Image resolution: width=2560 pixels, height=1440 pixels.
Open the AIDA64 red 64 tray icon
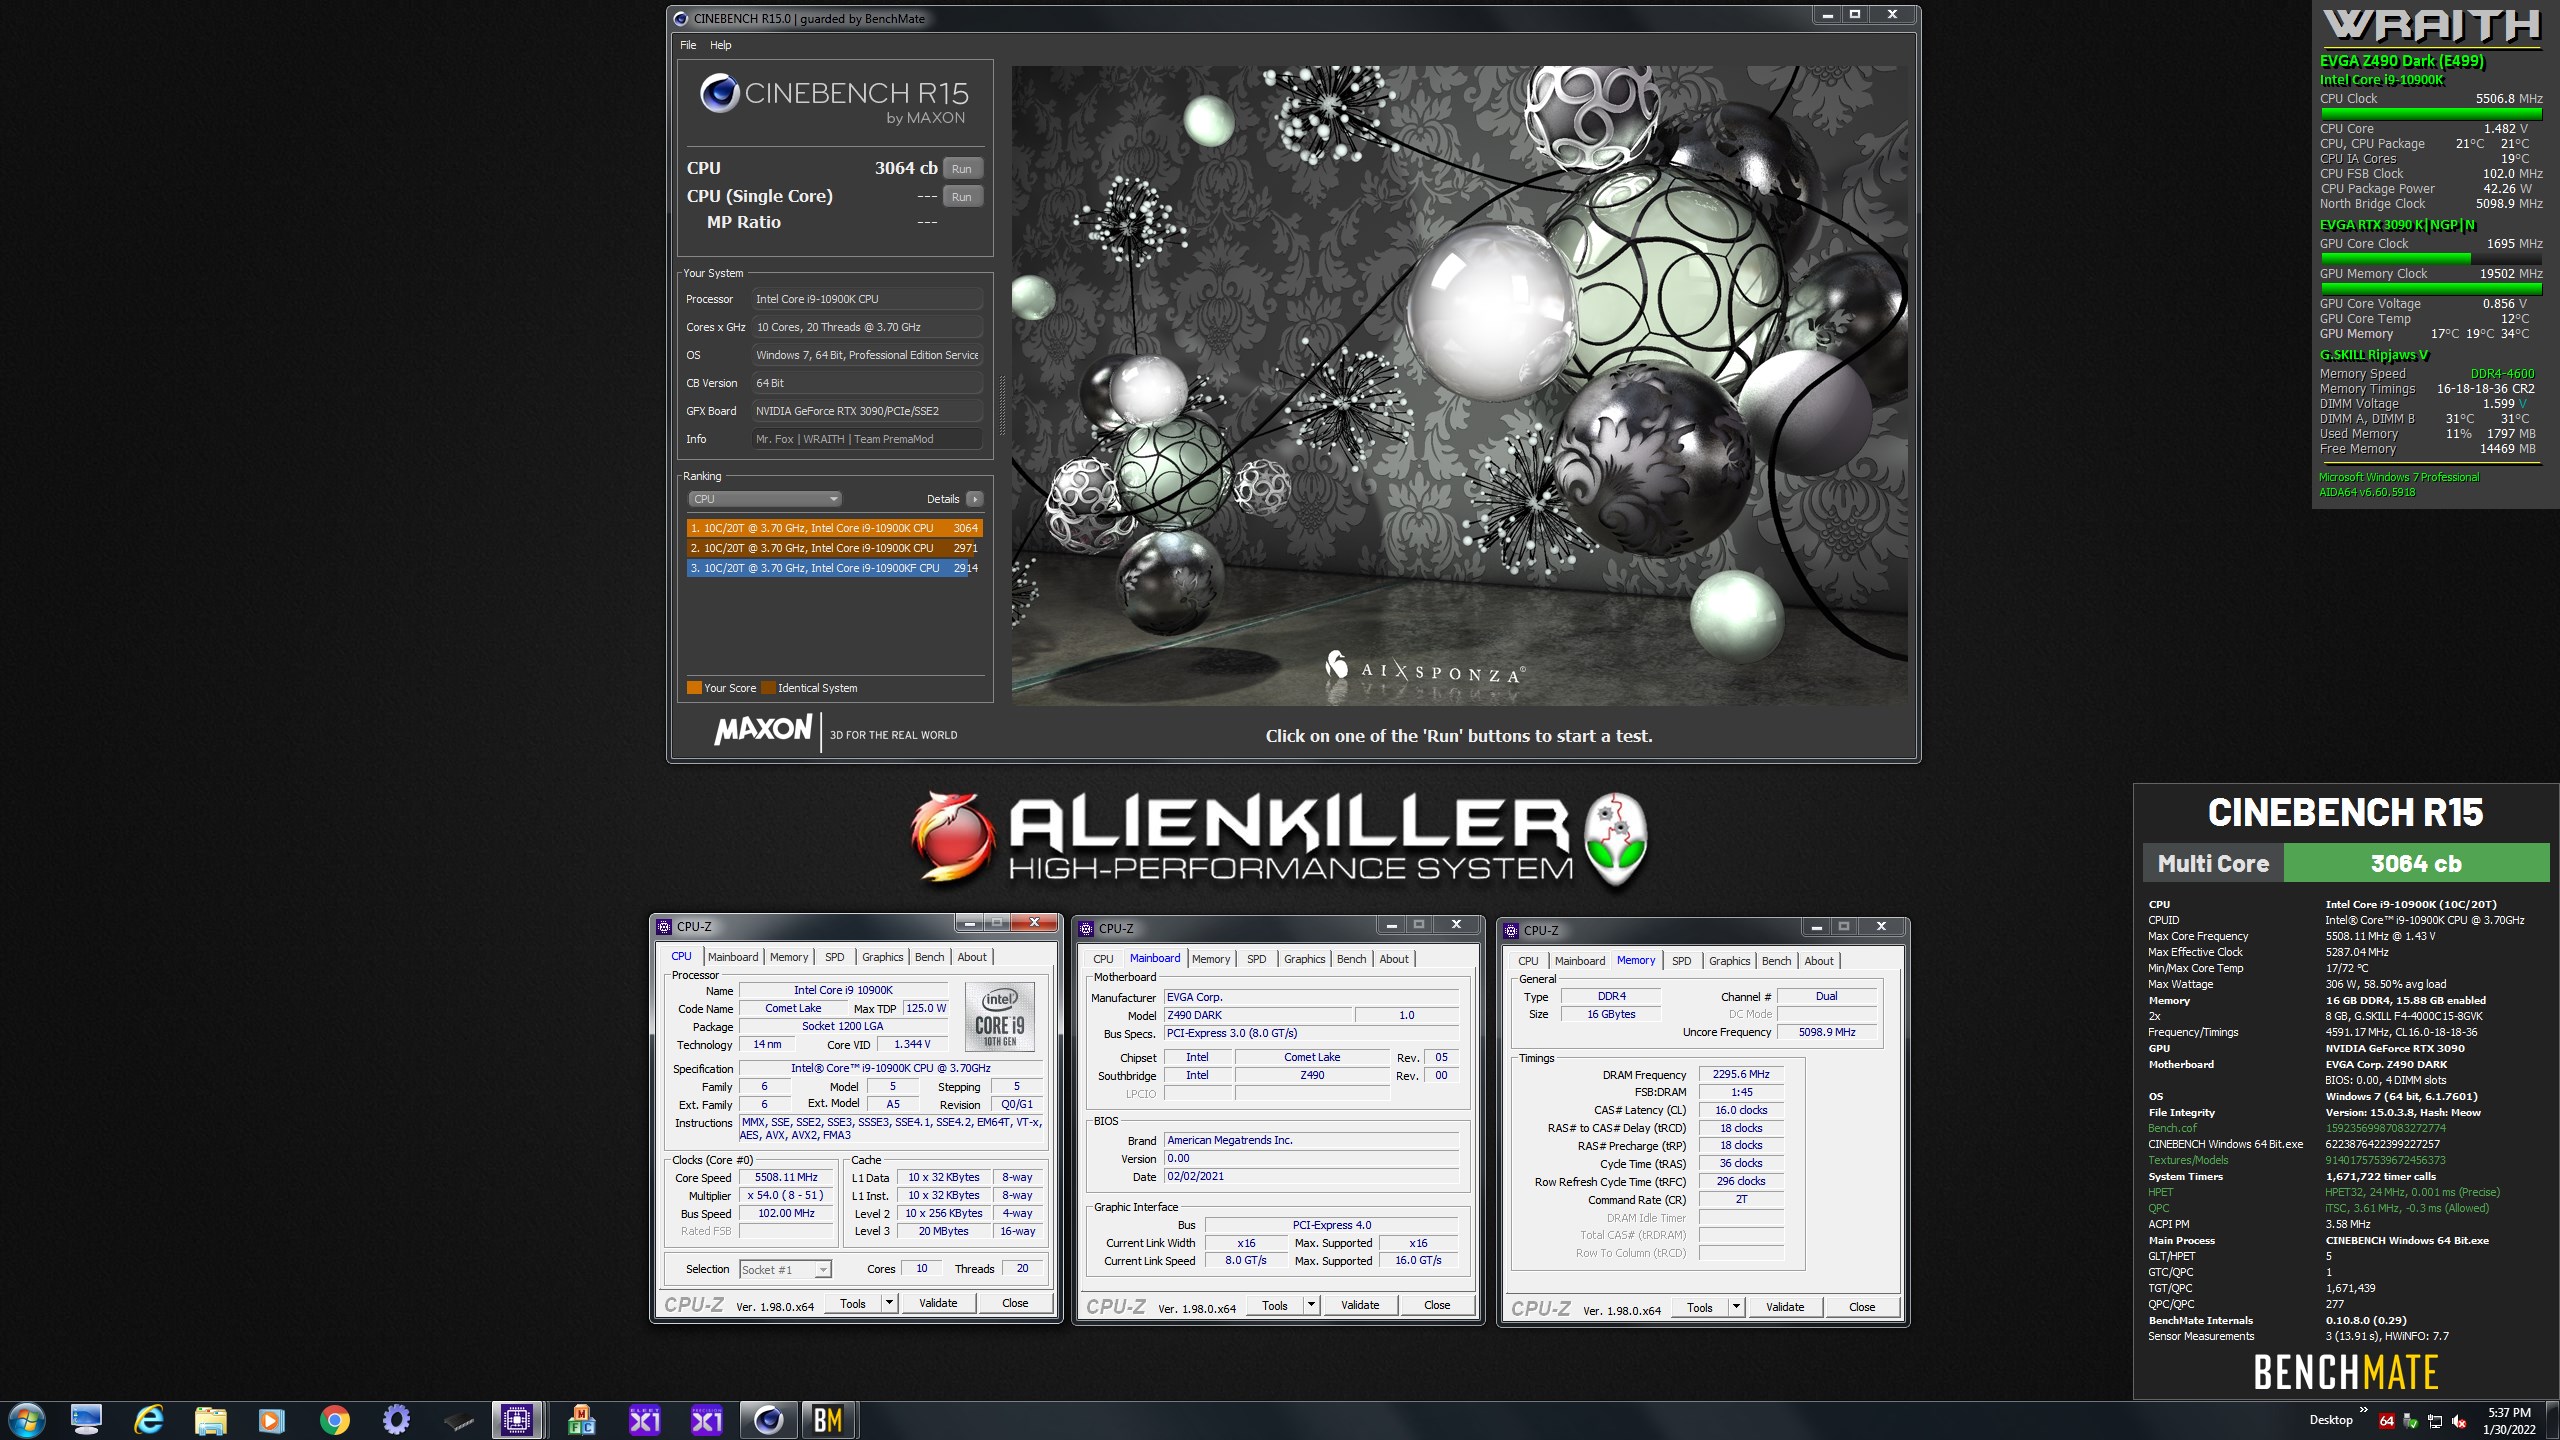[2387, 1421]
